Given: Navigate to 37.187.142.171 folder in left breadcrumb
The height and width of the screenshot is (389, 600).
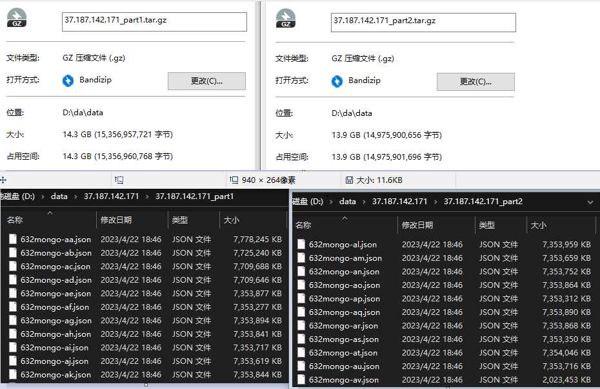Looking at the screenshot, I should point(111,196).
